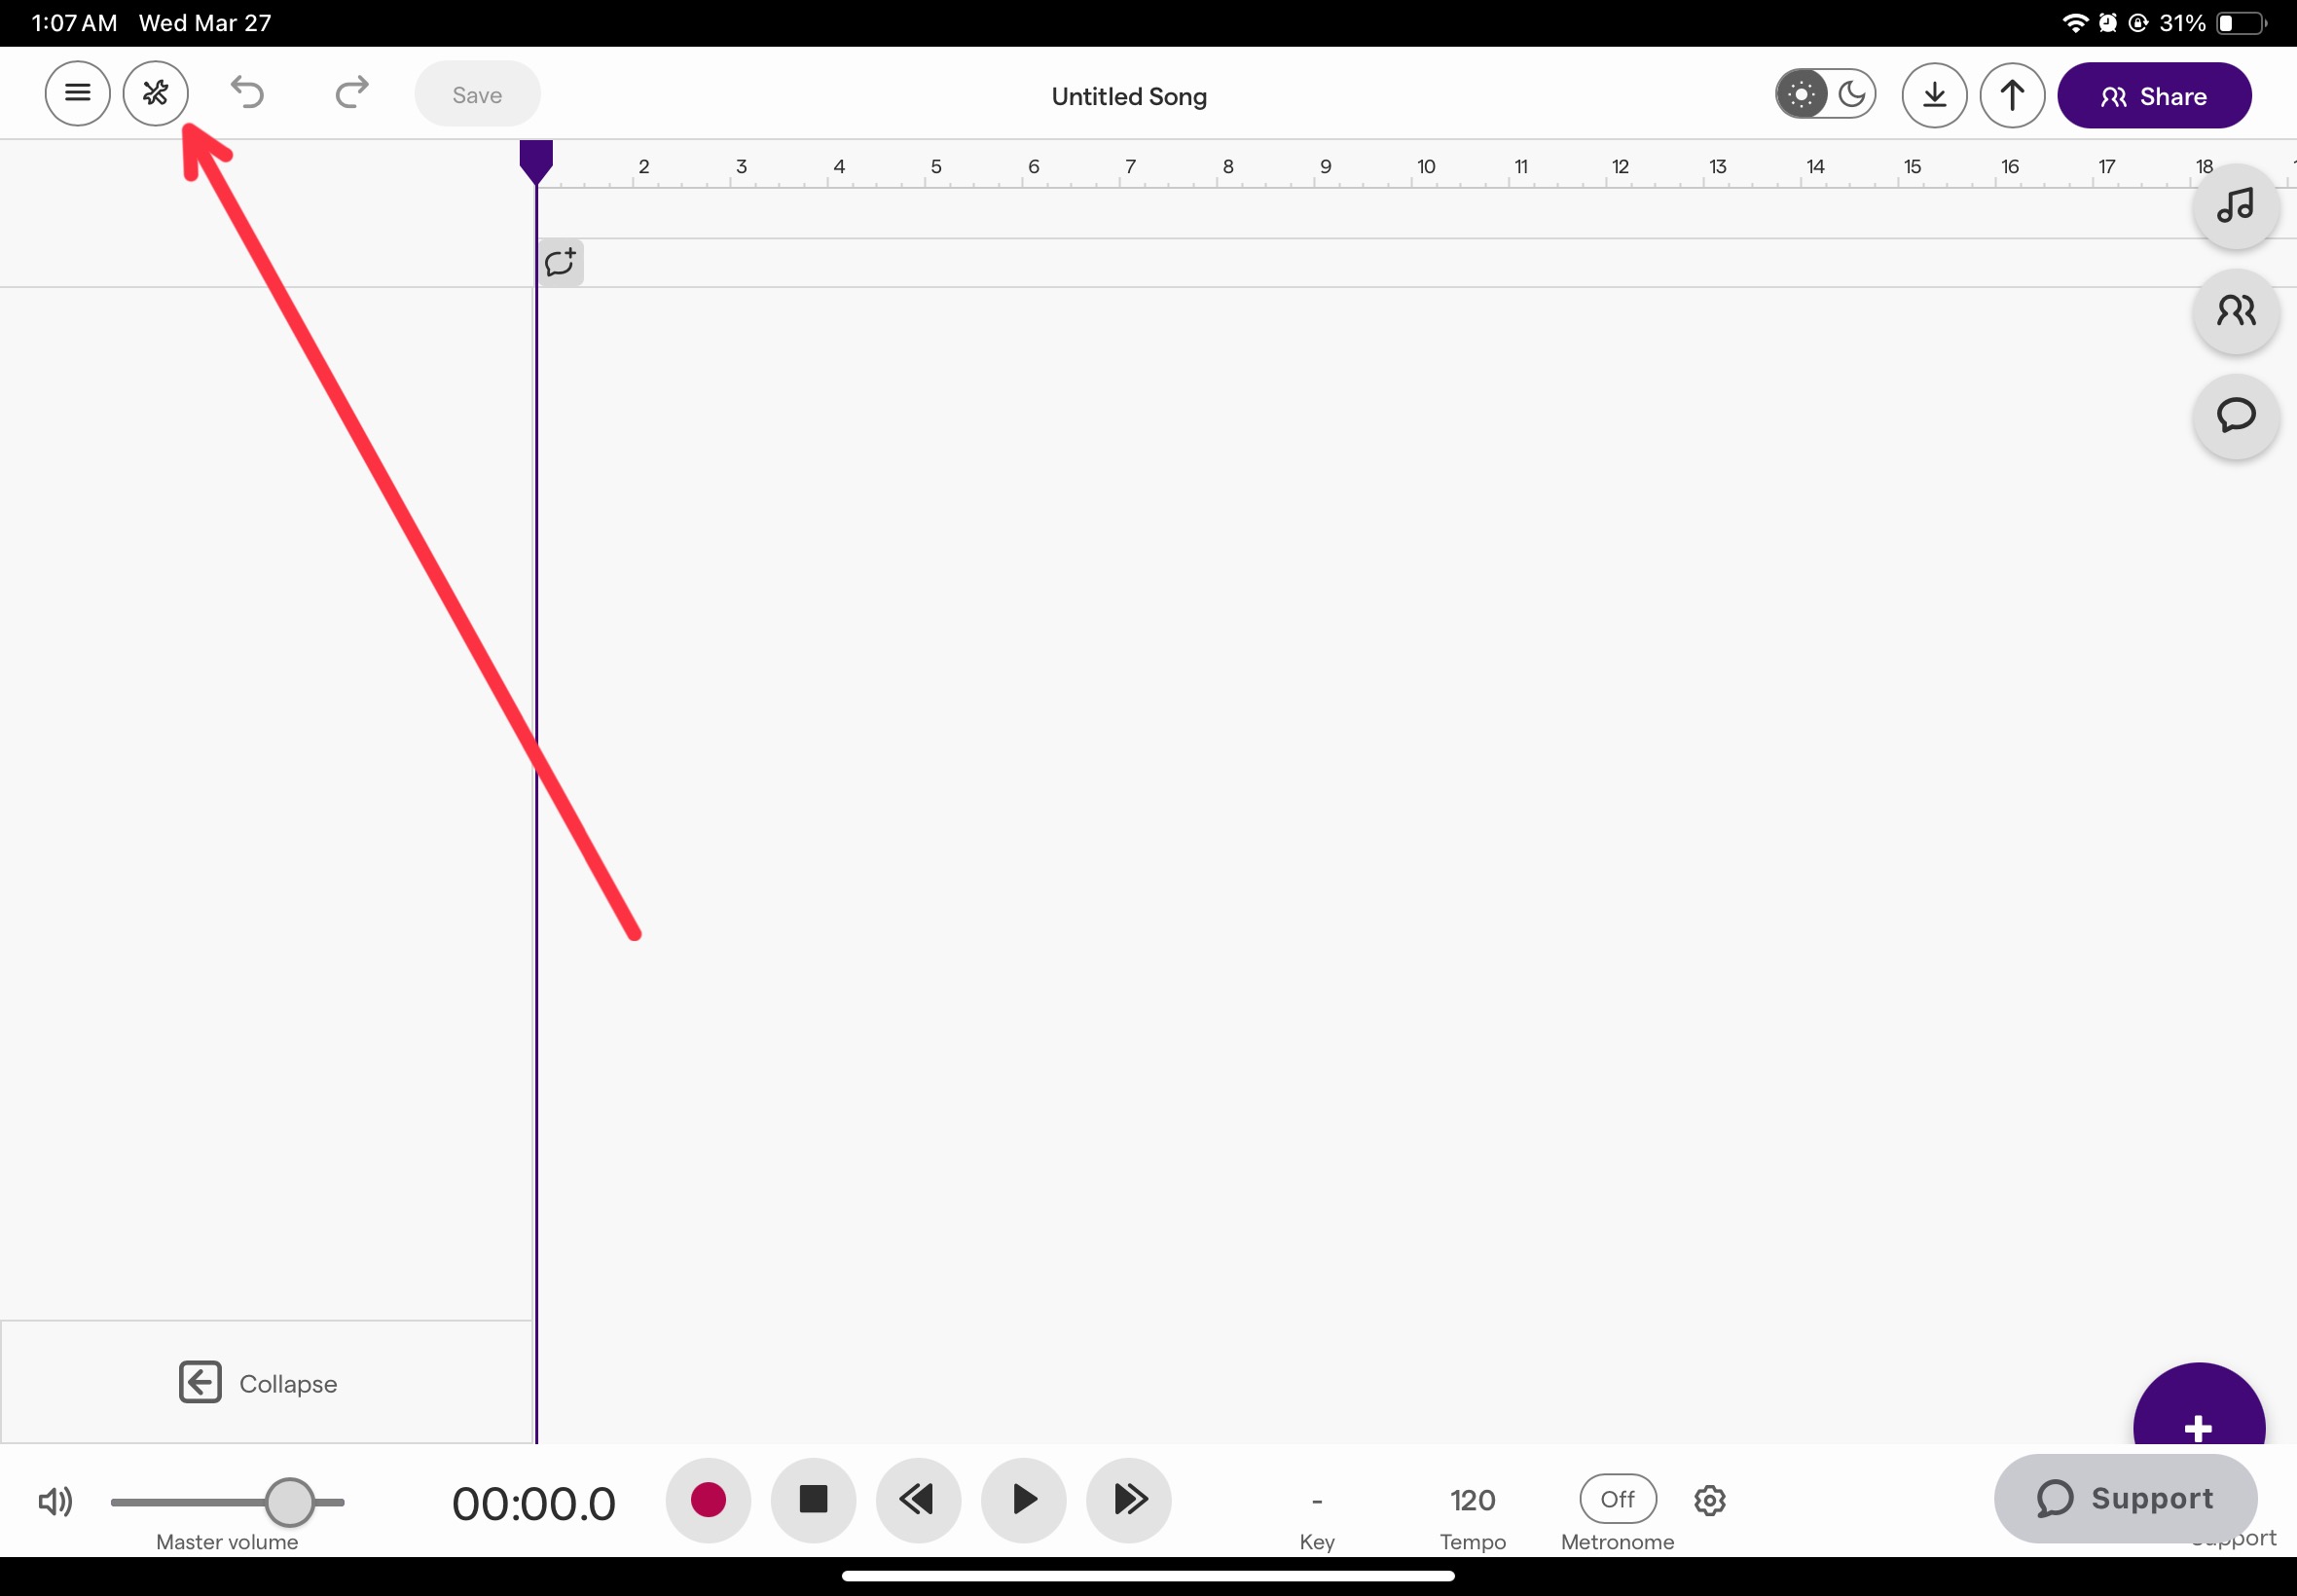Collapse the track sidebar panel
The height and width of the screenshot is (1596, 2297).
(x=258, y=1383)
